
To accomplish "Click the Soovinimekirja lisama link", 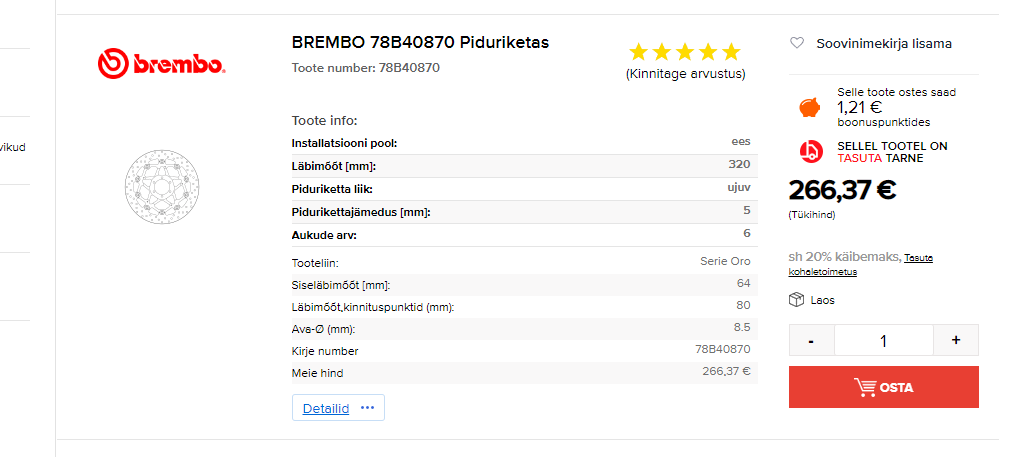I will coord(884,44).
